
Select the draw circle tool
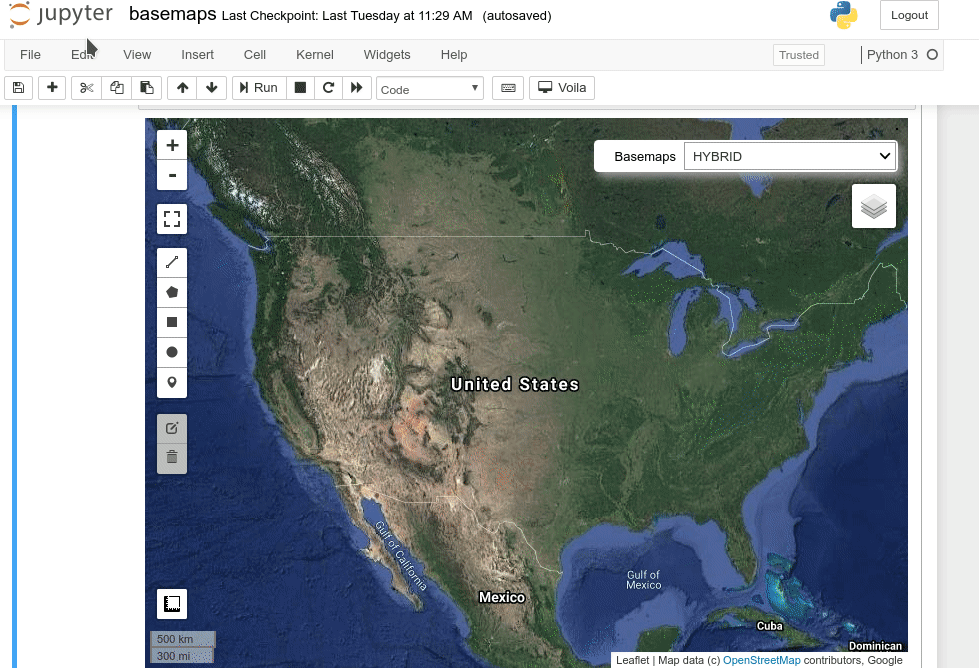(172, 352)
